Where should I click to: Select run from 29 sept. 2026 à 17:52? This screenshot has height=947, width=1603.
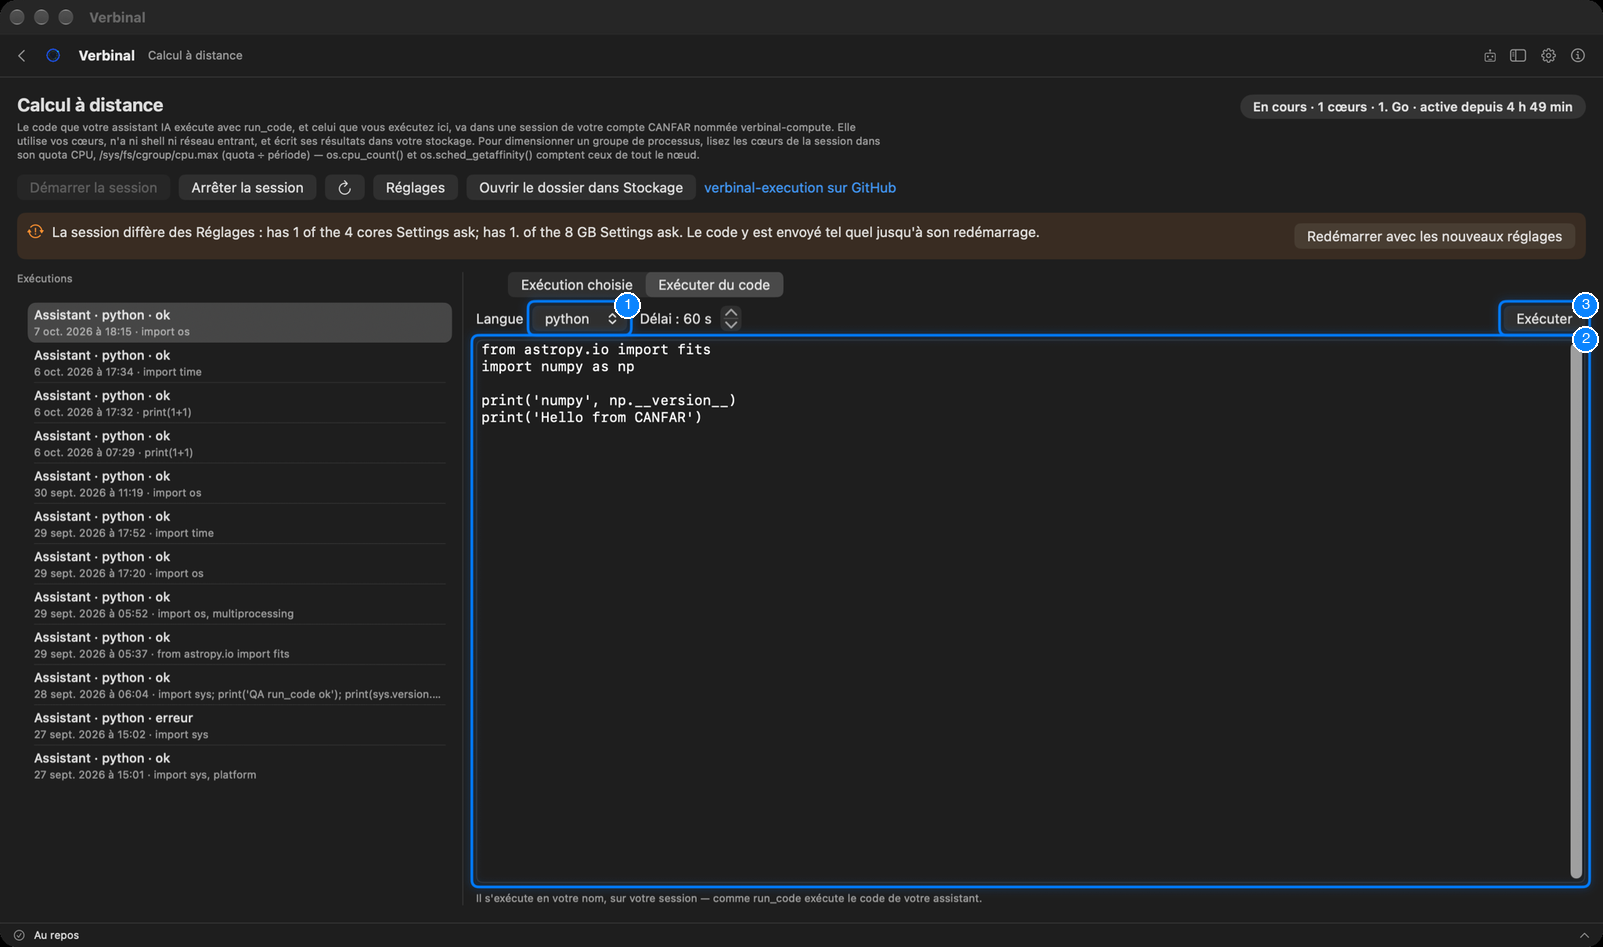[x=240, y=524]
